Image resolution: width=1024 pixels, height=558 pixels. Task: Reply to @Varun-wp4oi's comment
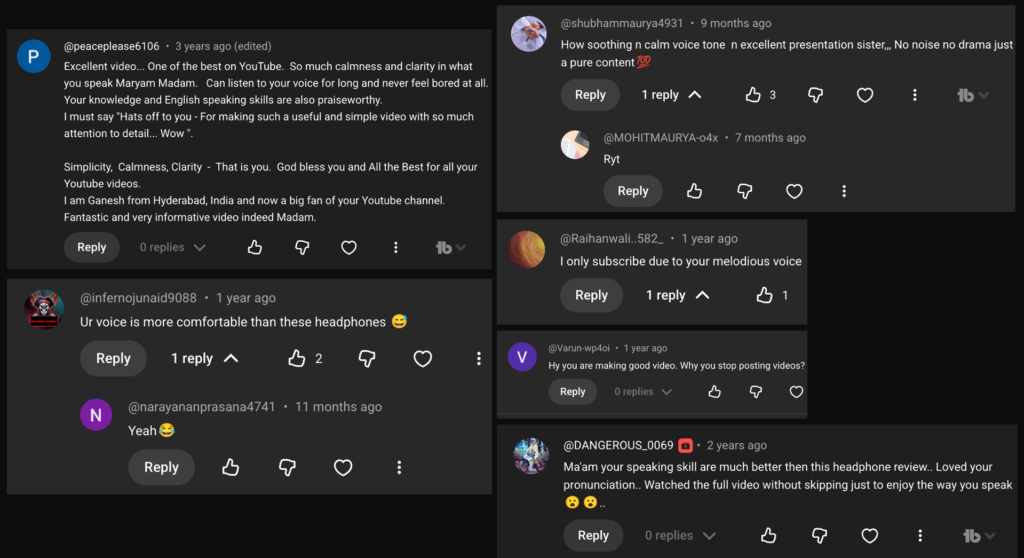tap(573, 392)
